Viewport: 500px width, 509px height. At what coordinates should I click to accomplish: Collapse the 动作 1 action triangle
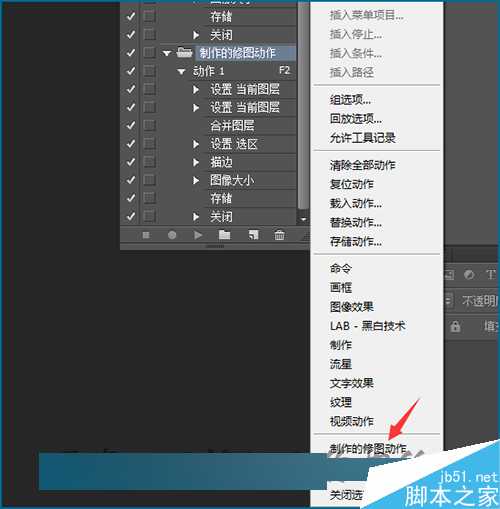coord(181,71)
